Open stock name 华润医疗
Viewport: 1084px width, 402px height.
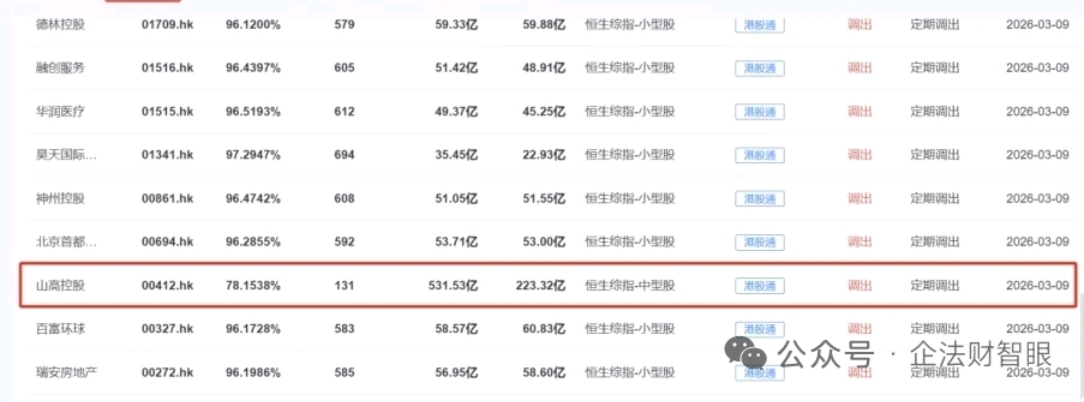[x=60, y=111]
